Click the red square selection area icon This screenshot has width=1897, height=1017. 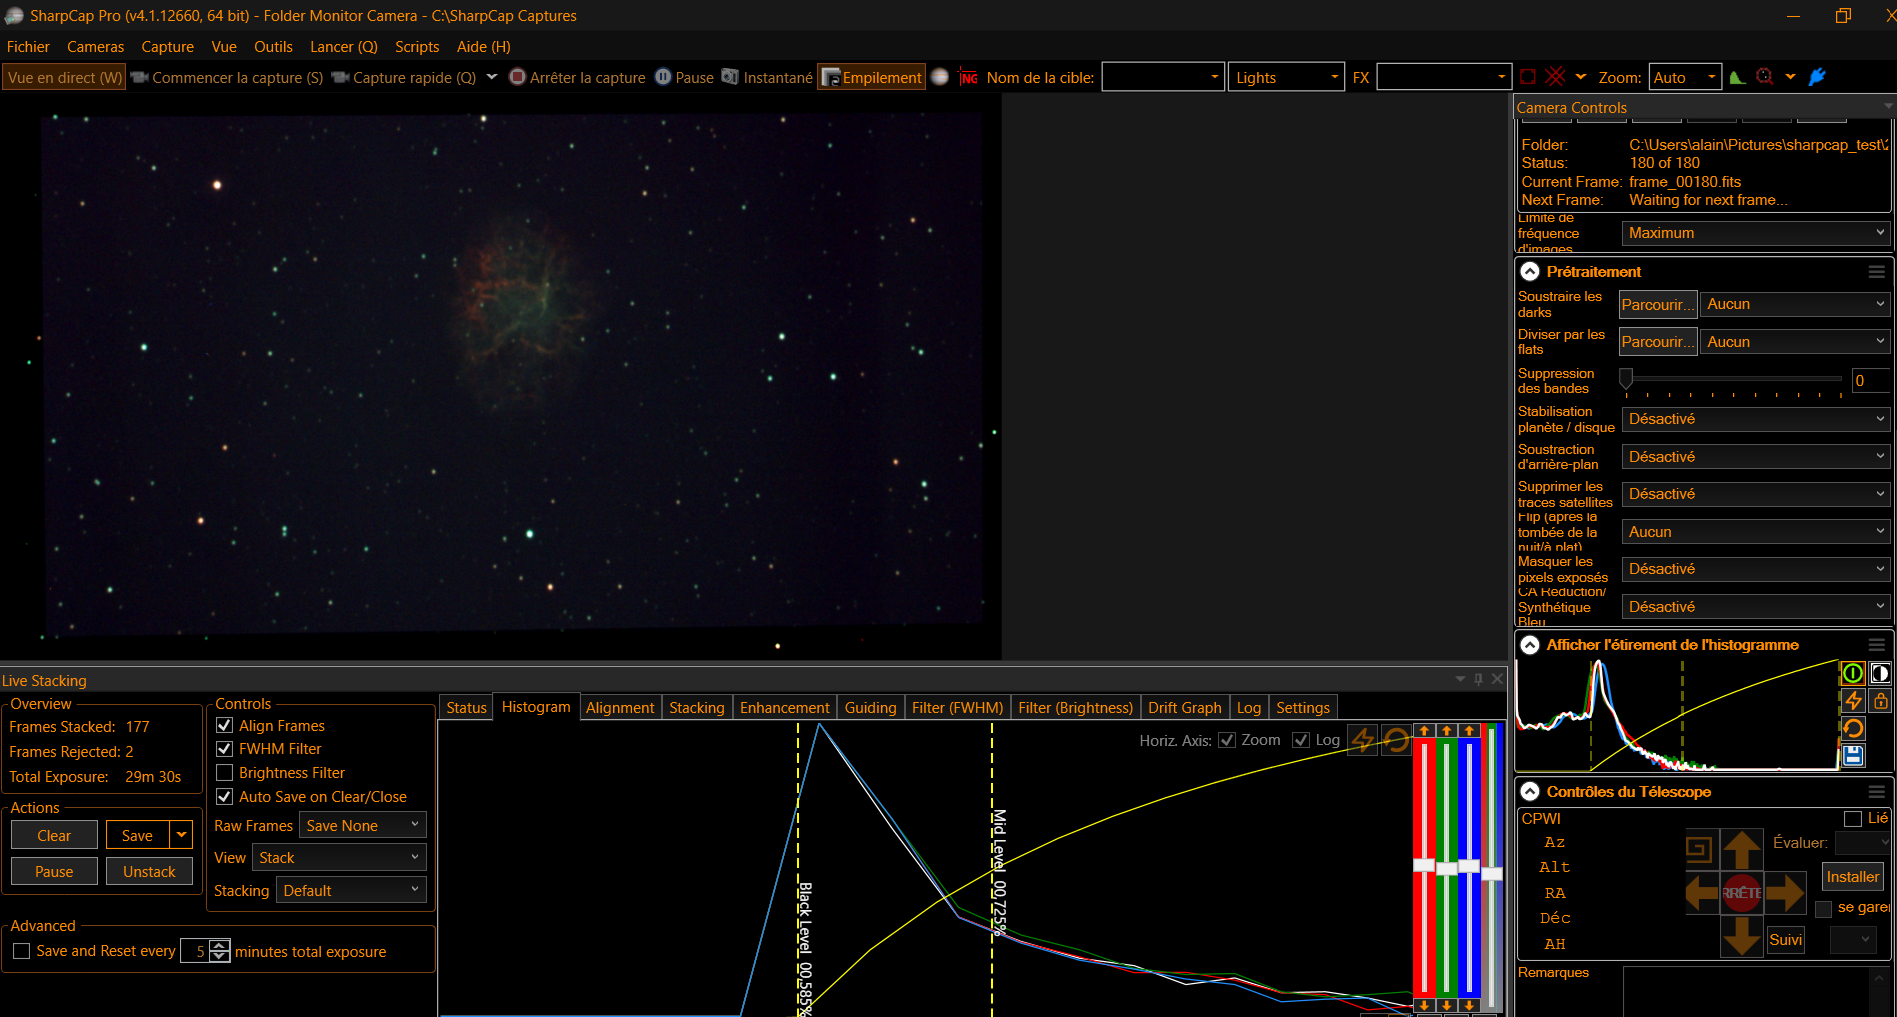tap(1528, 77)
